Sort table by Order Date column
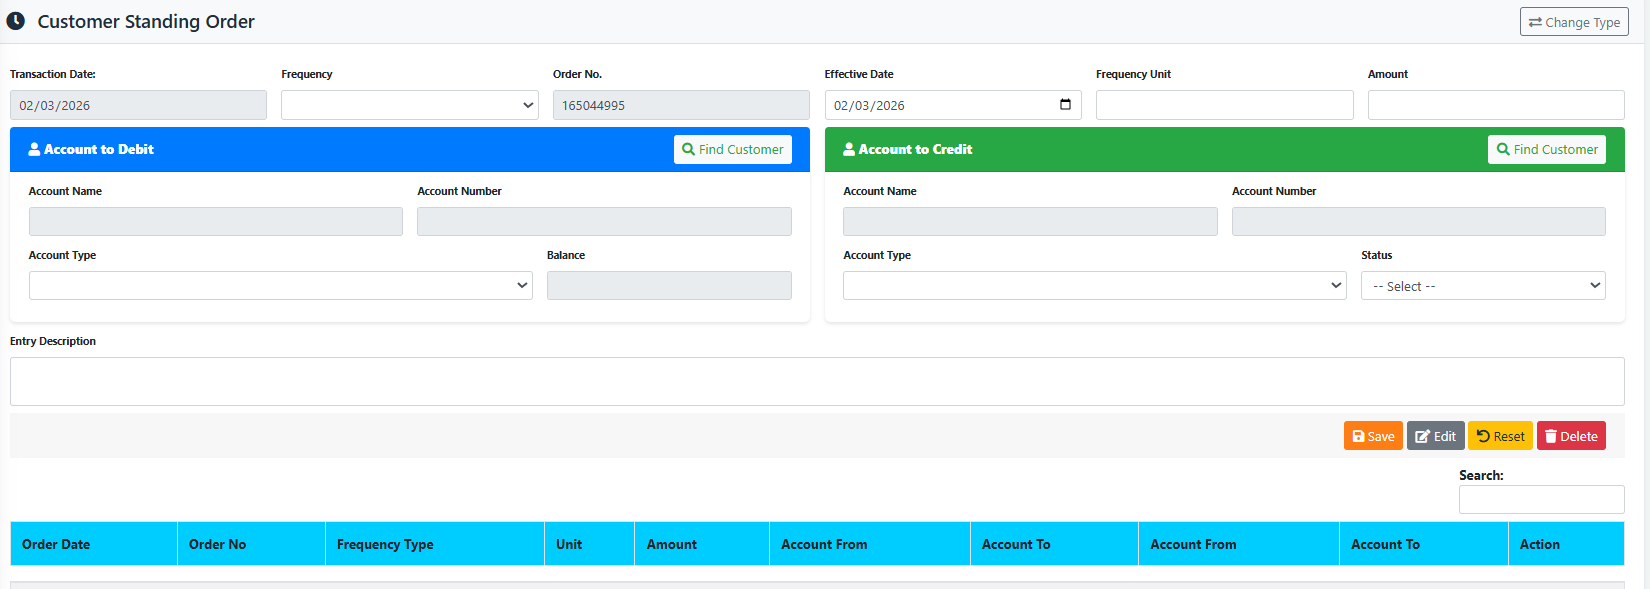The height and width of the screenshot is (589, 1650). (56, 544)
